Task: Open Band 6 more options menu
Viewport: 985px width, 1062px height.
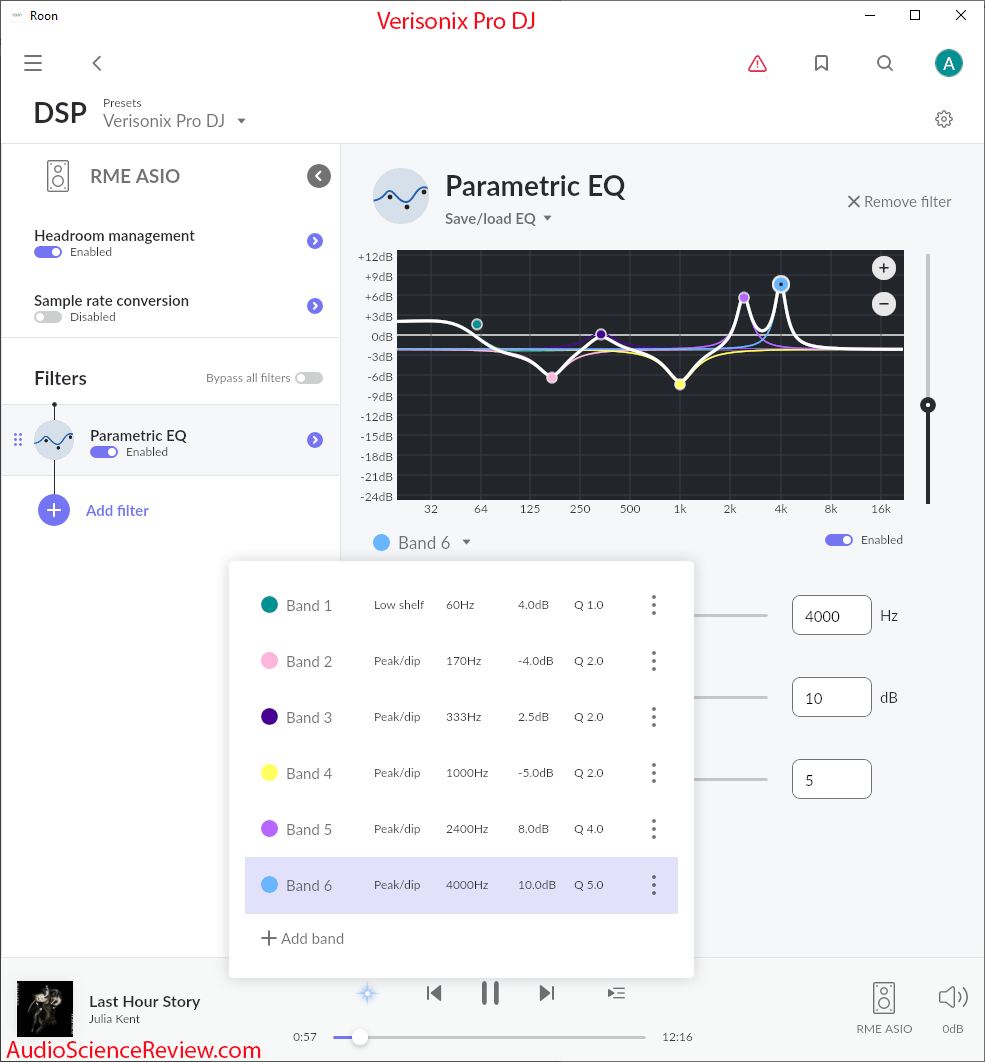Action: 654,885
